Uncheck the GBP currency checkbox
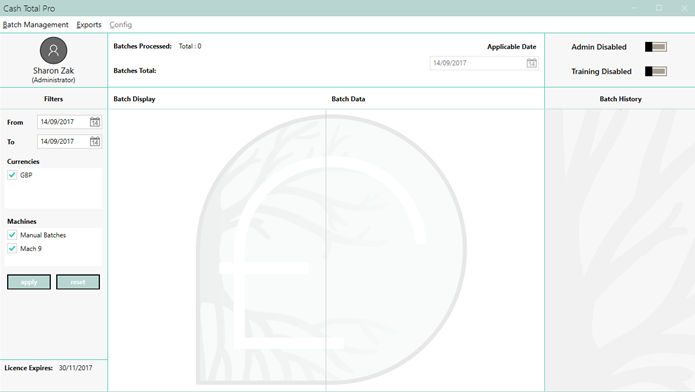This screenshot has width=695, height=392. coord(12,175)
